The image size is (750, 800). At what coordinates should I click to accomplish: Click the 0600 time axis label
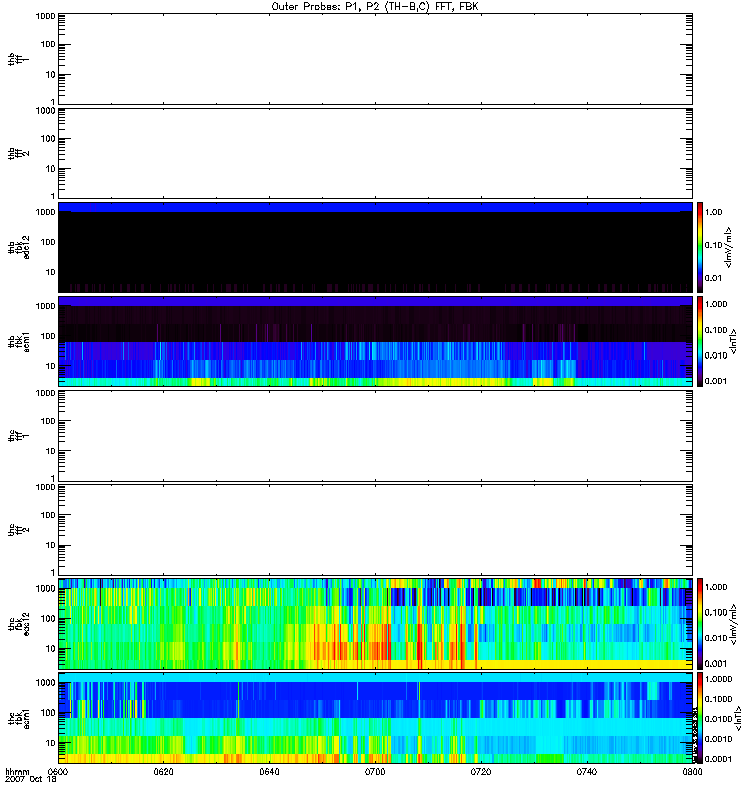coord(59,772)
